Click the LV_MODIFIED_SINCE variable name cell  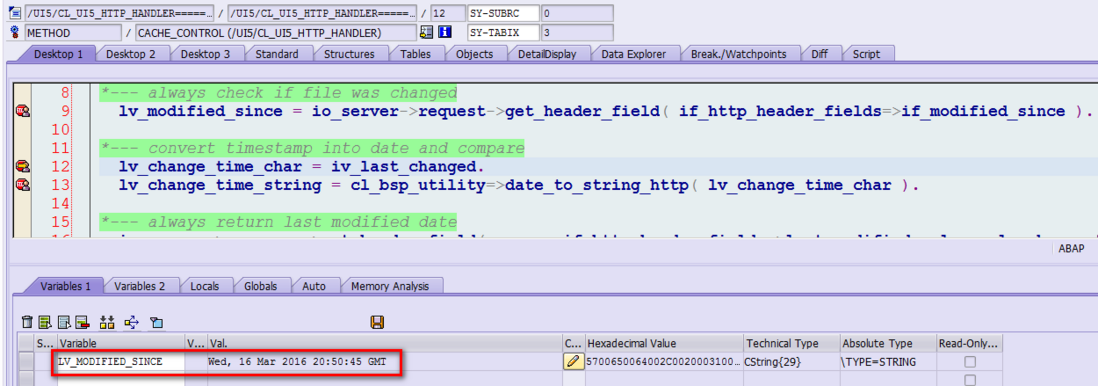[x=121, y=361]
